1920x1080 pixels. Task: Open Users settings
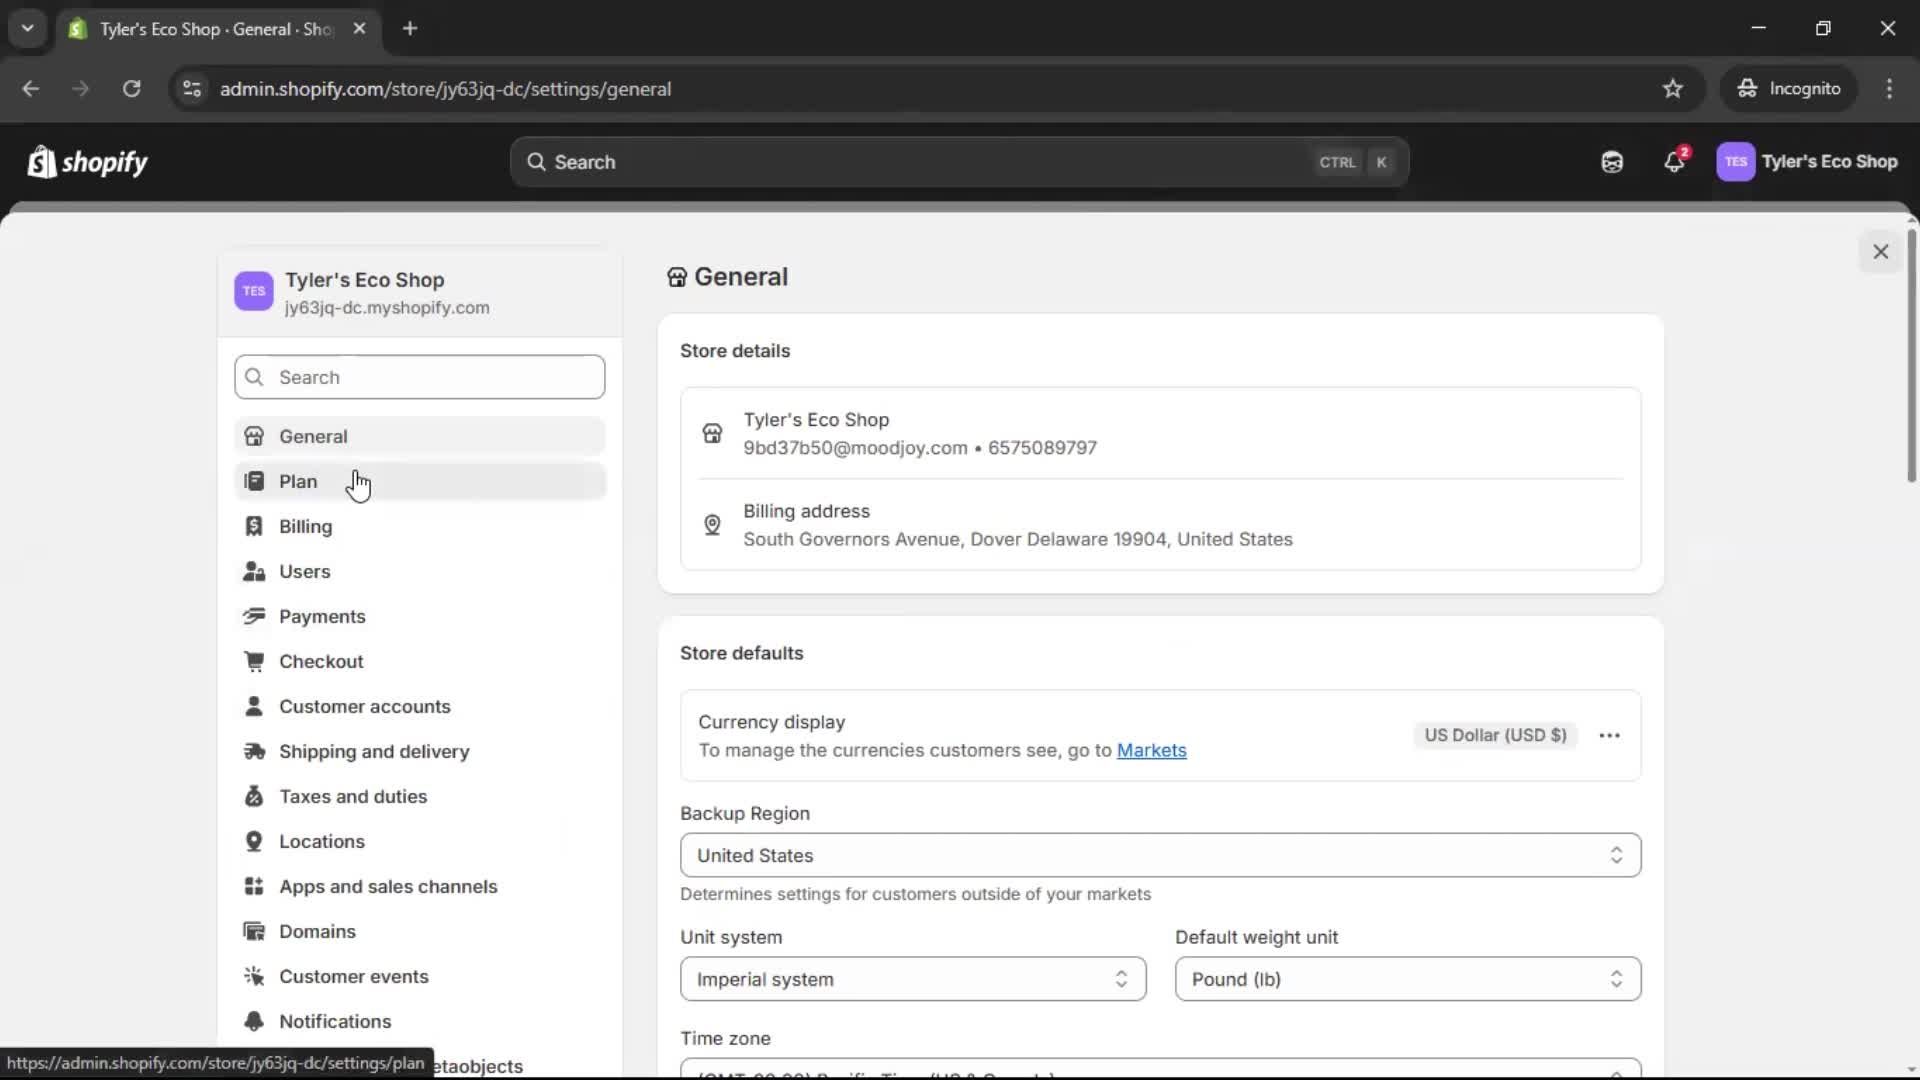(x=420, y=571)
